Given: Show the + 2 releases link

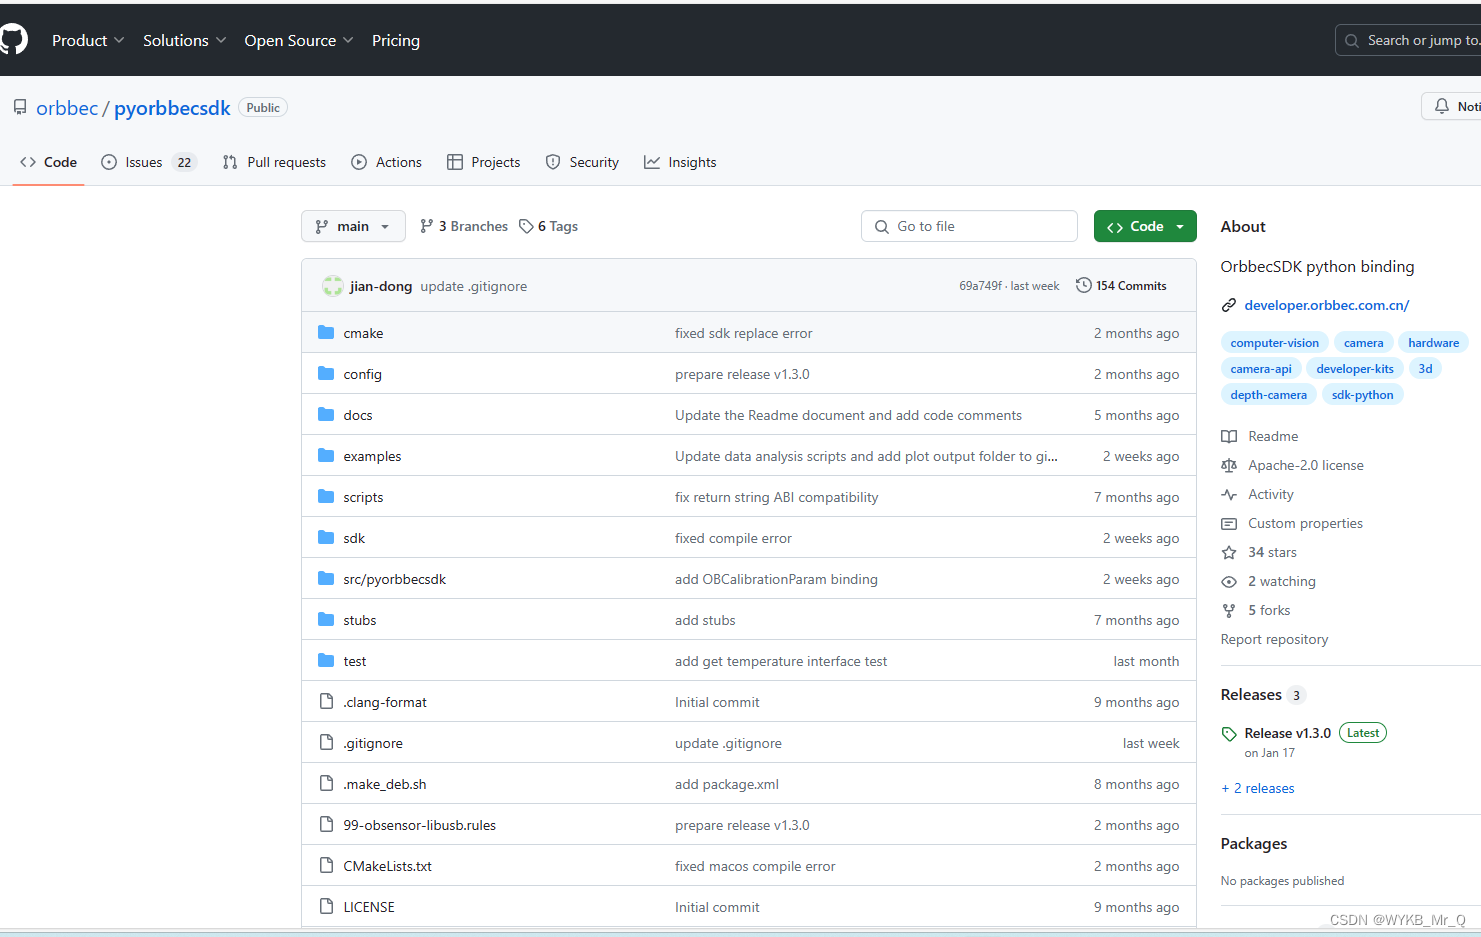Looking at the screenshot, I should click(1258, 788).
